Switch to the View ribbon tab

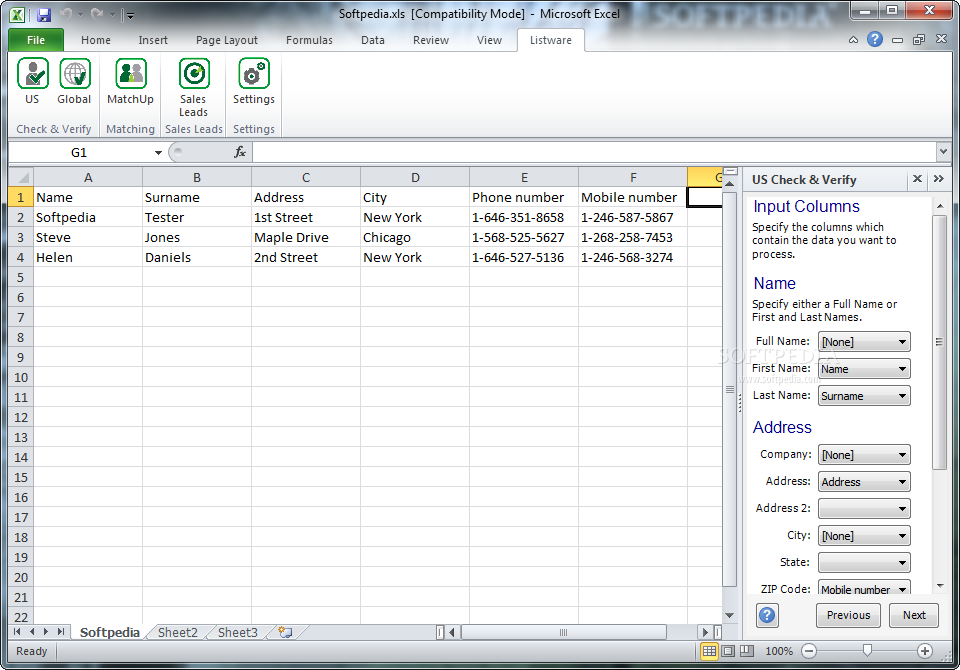point(489,40)
